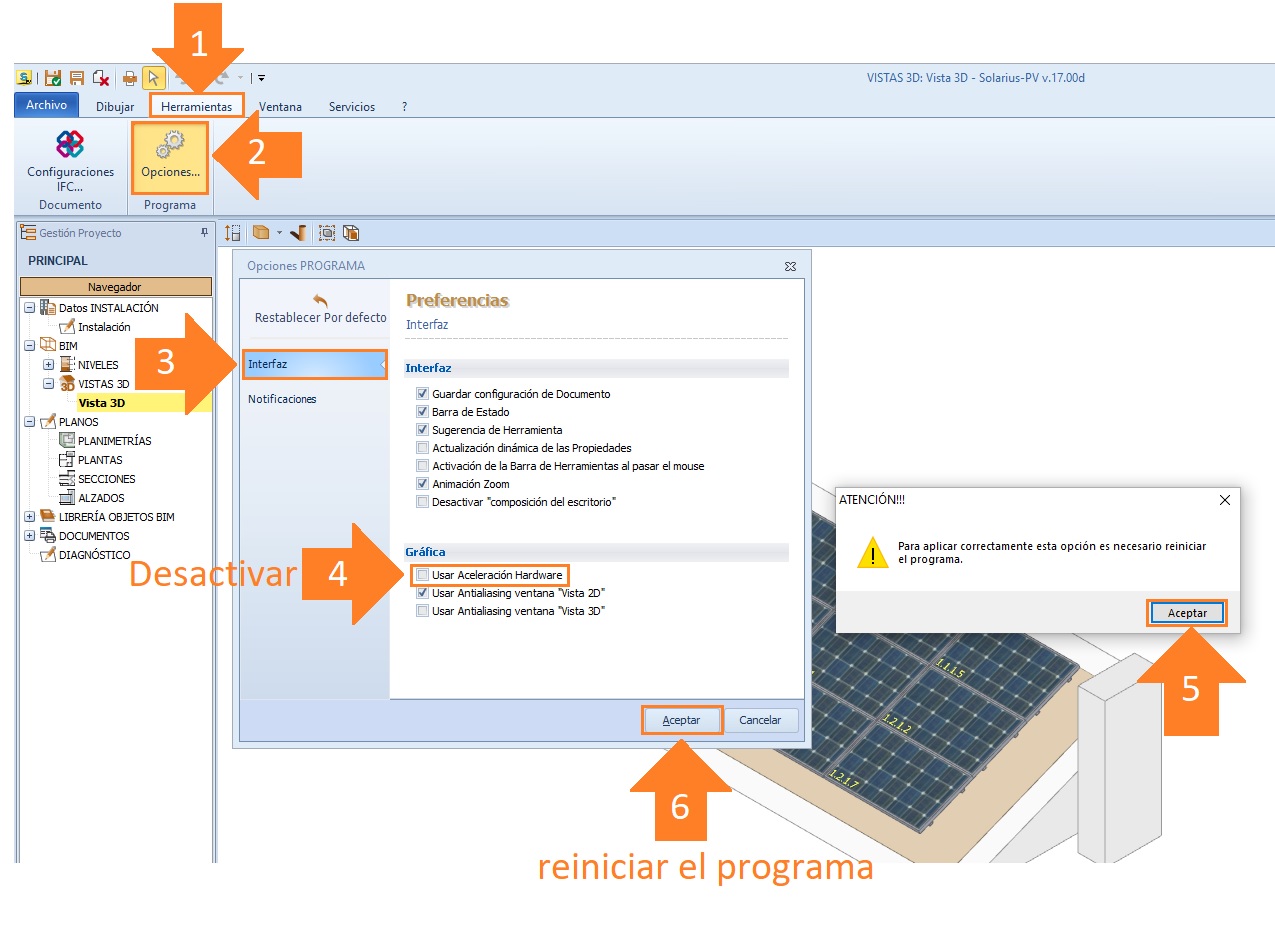The image size is (1275, 933).
Task: Click the VISTAS 3D icon in the tree
Action: (67, 384)
